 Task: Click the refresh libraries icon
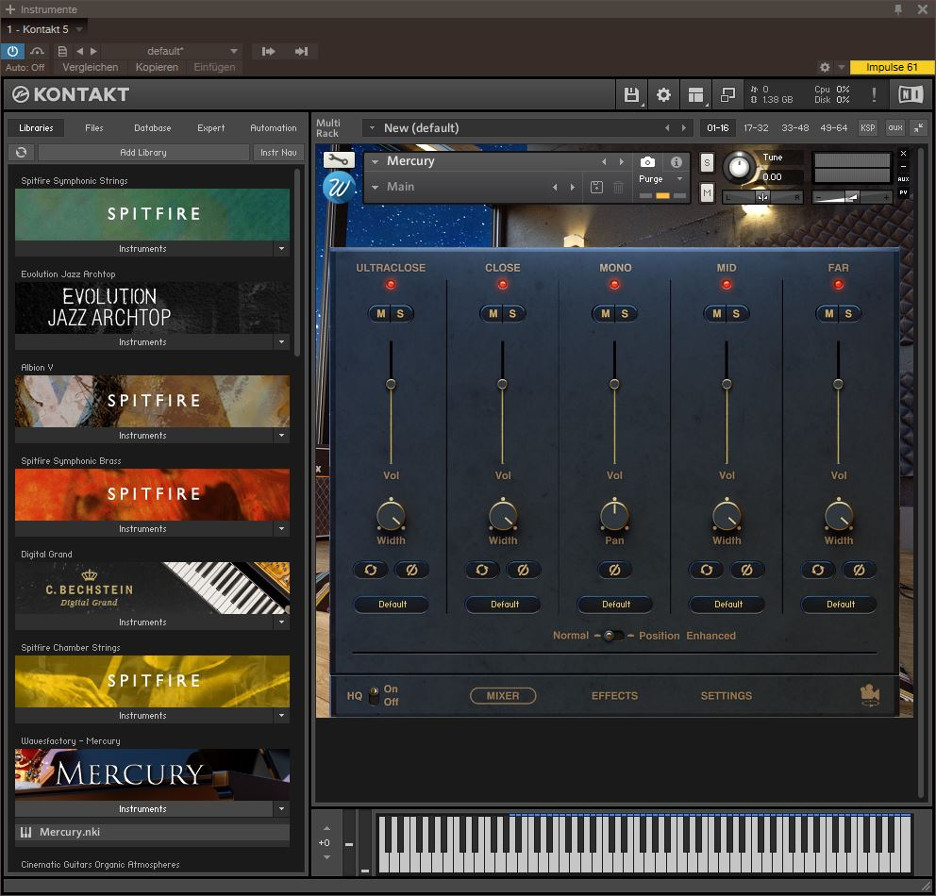click(21, 152)
